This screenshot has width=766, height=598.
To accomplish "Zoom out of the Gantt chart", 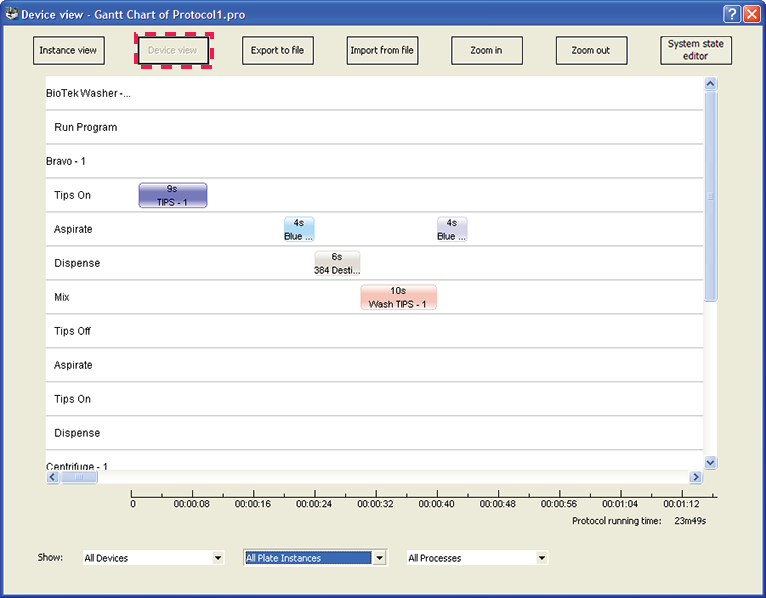I will coord(590,51).
